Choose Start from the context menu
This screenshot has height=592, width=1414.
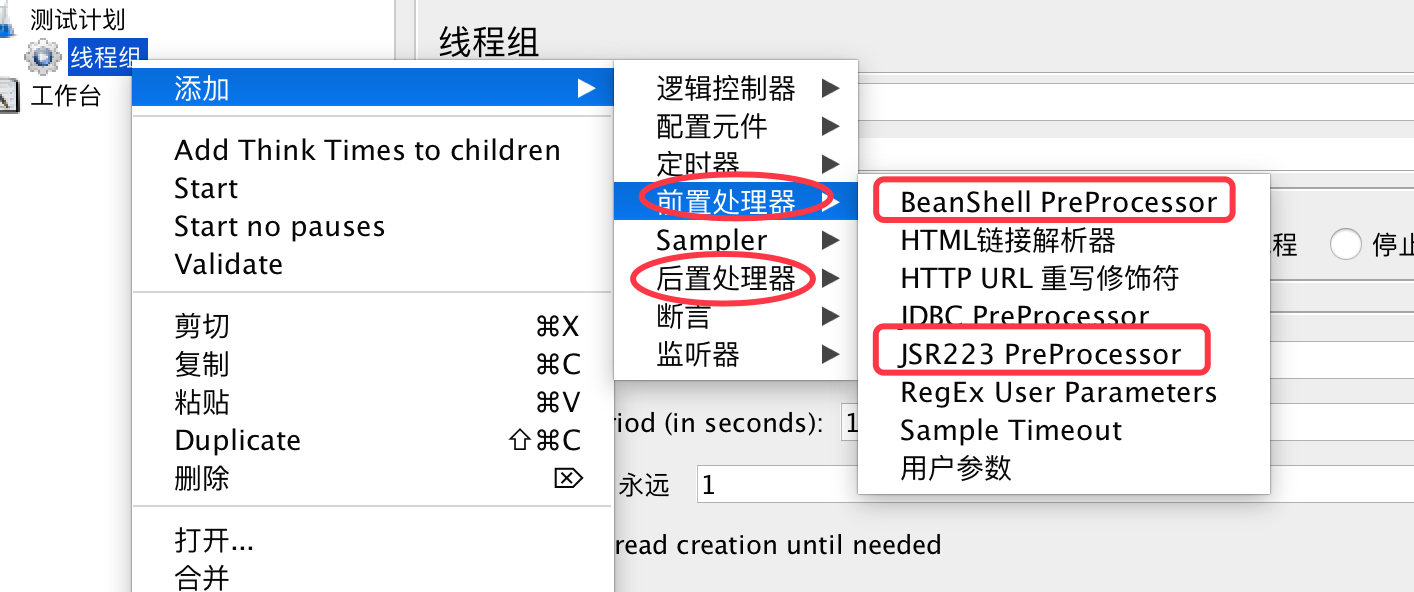click(x=372, y=188)
